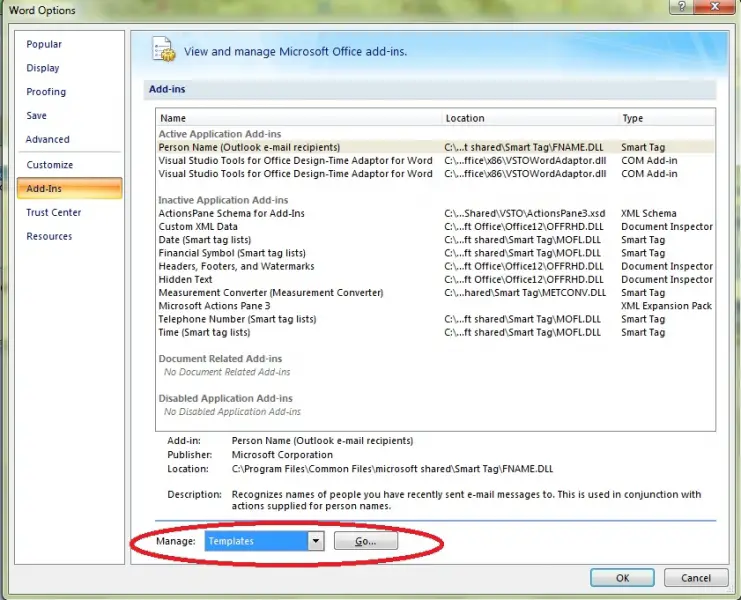Click the METCONV.DLL location cell
Screen dimensions: 741x600
click(525, 293)
